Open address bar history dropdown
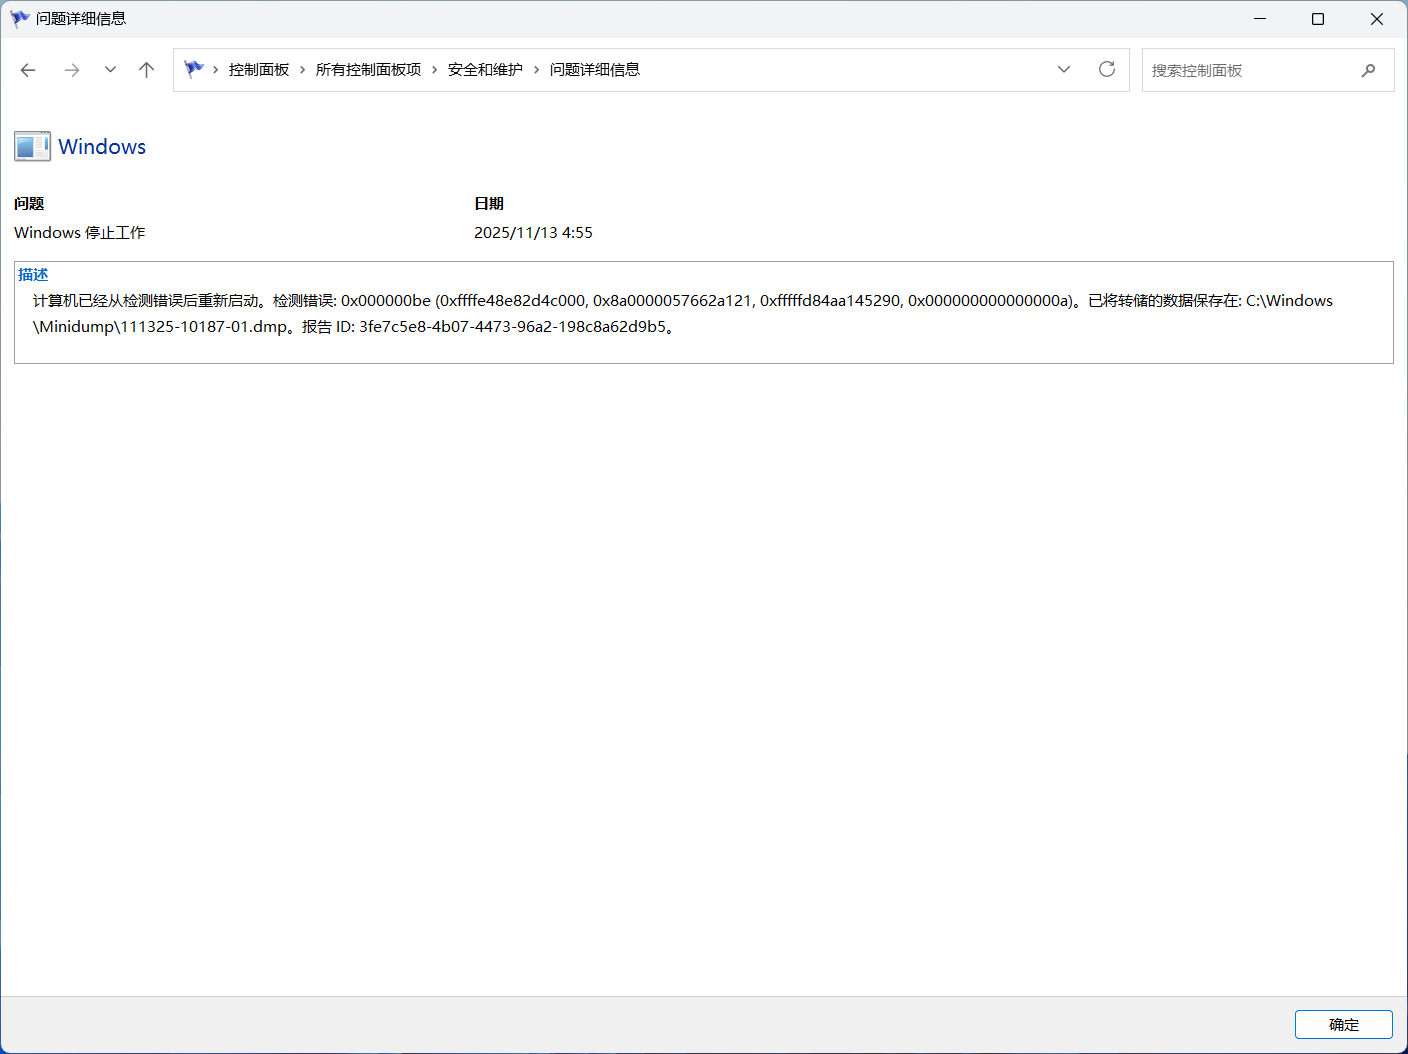The image size is (1408, 1054). click(x=1064, y=70)
